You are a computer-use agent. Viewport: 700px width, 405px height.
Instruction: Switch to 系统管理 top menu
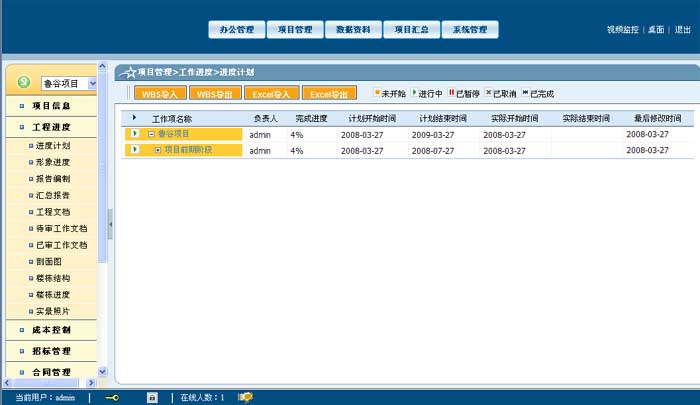(469, 30)
